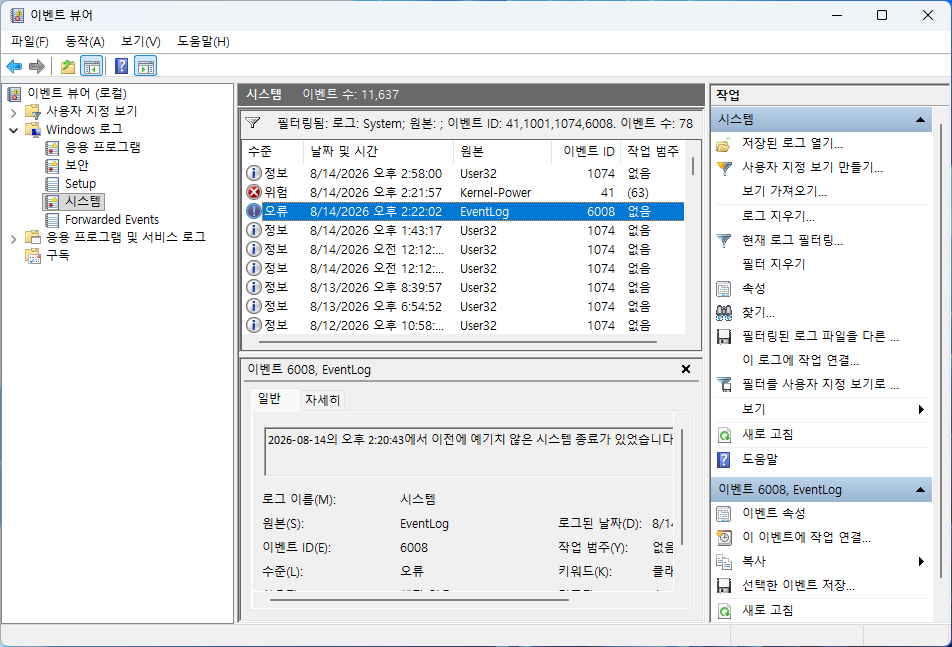Toggle the show/hide console tree icon
The height and width of the screenshot is (647, 952).
tap(92, 66)
